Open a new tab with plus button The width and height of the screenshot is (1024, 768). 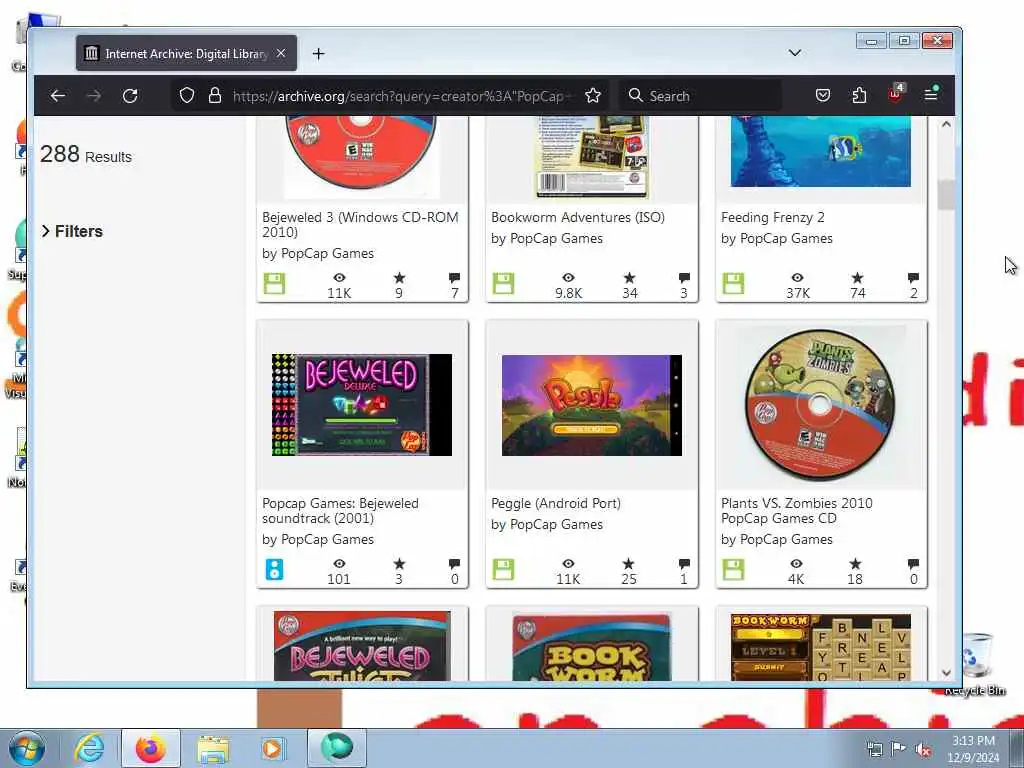tap(318, 54)
